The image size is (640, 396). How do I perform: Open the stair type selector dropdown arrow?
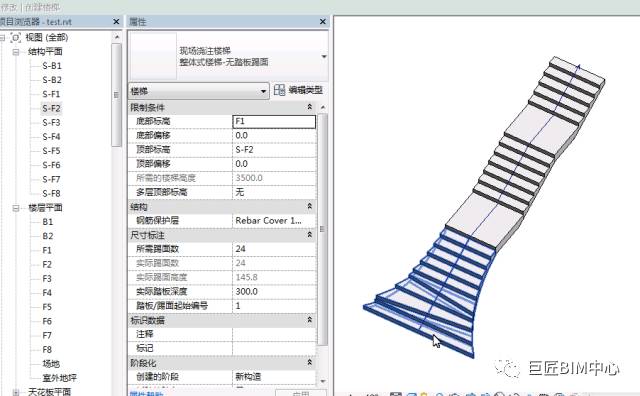[324, 56]
